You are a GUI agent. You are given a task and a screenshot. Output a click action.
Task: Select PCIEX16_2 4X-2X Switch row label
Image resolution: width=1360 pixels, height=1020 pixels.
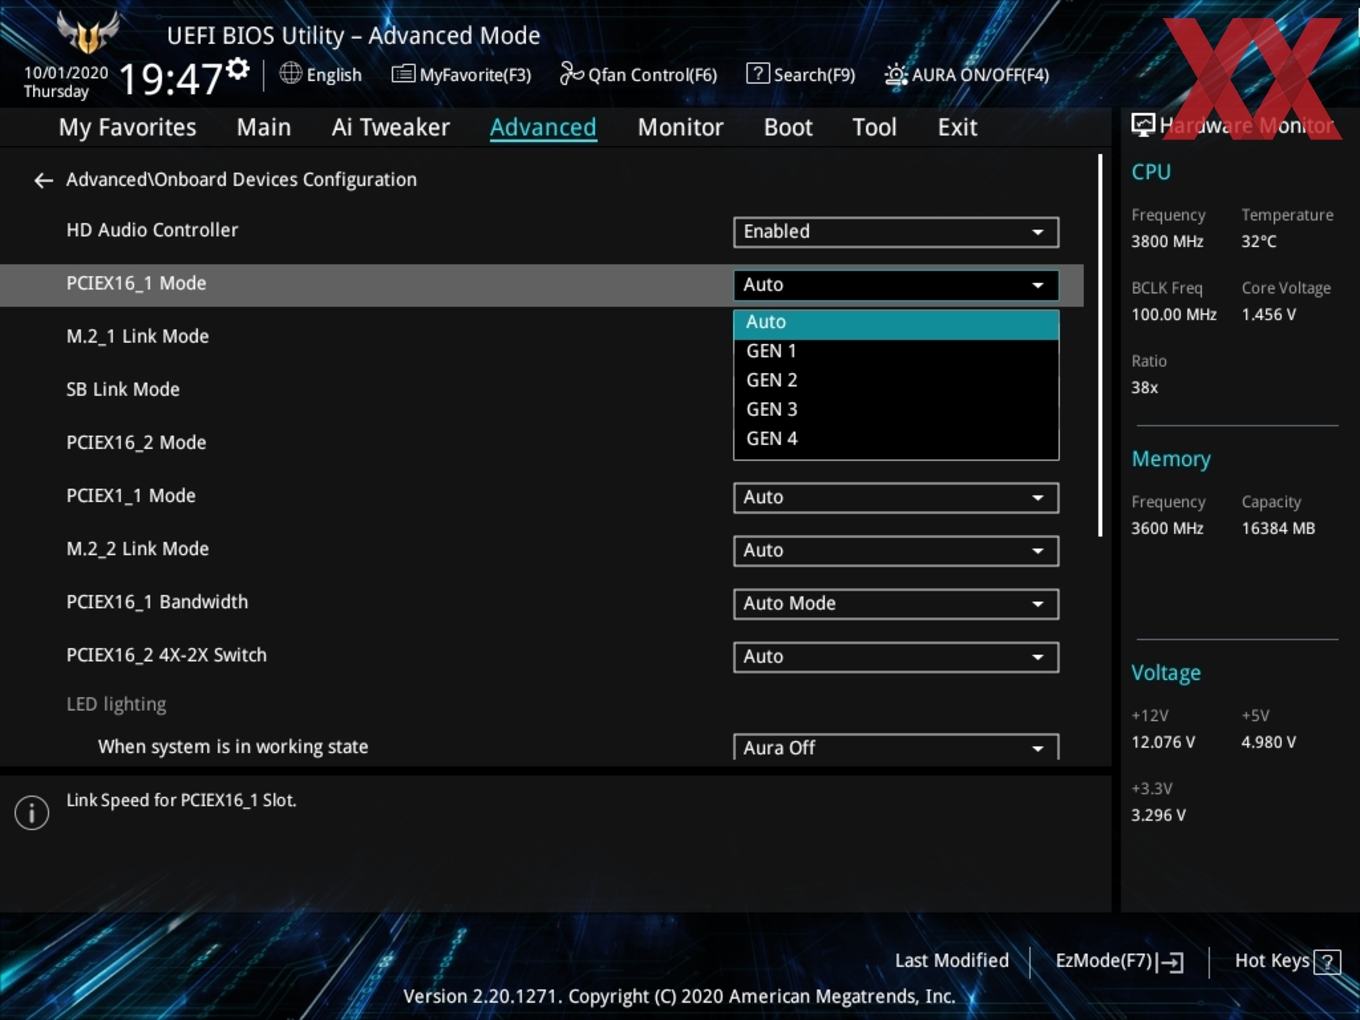[x=166, y=655]
